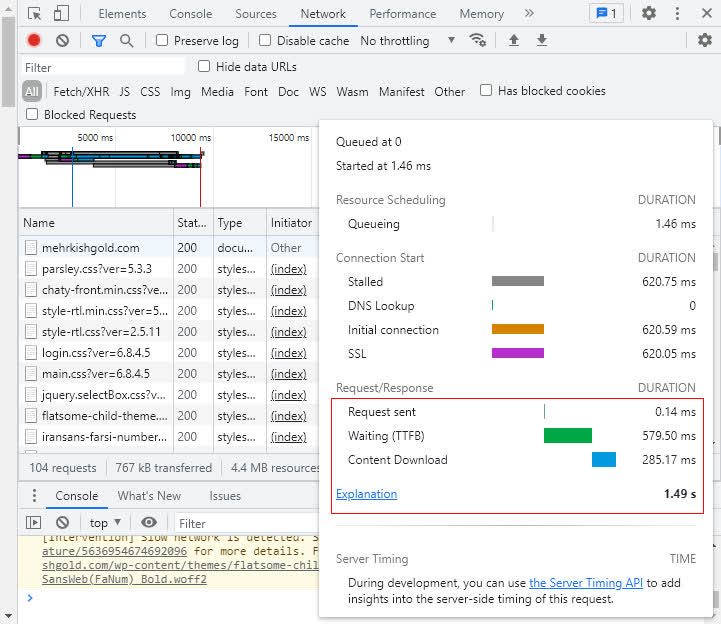Viewport: 721px width, 624px height.
Task: Open the console drawer kebab menu
Action: (x=34, y=495)
